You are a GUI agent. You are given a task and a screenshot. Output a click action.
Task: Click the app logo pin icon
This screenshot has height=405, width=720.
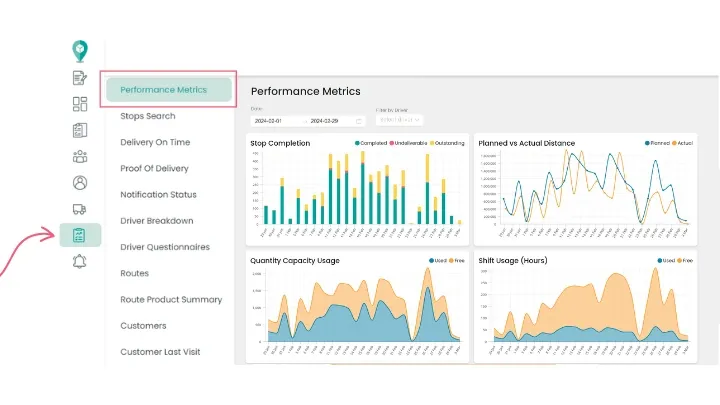[x=80, y=51]
